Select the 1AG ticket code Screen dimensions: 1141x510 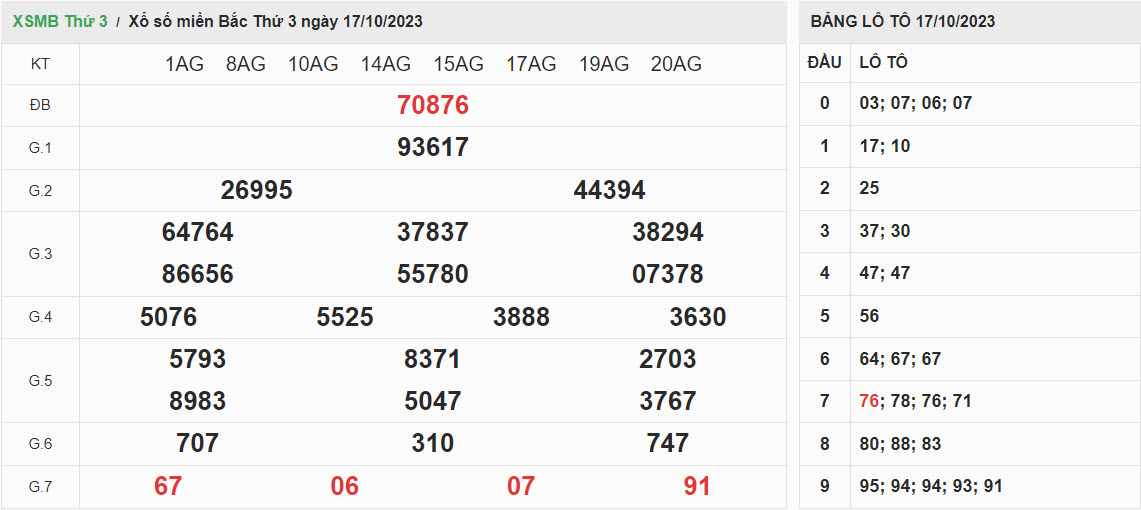(x=184, y=64)
